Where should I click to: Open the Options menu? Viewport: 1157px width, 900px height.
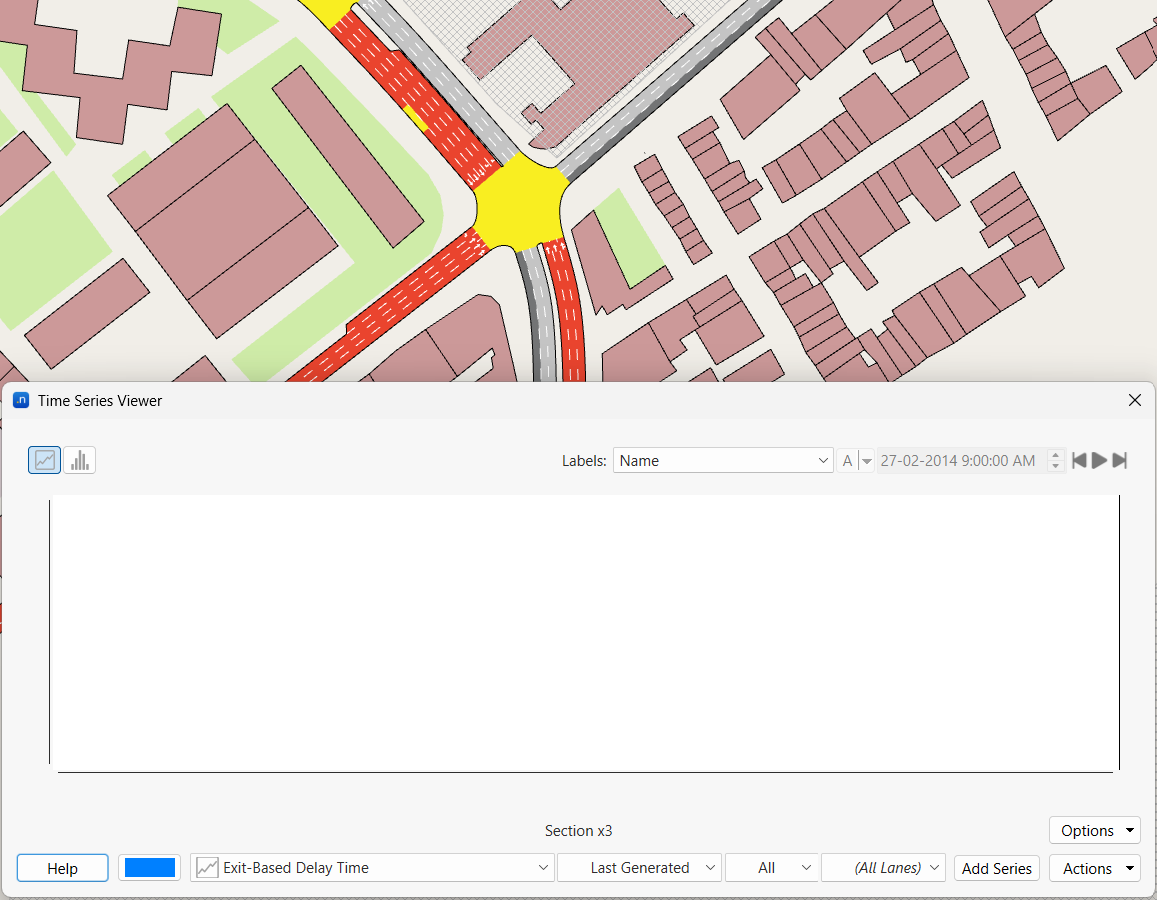[1094, 831]
